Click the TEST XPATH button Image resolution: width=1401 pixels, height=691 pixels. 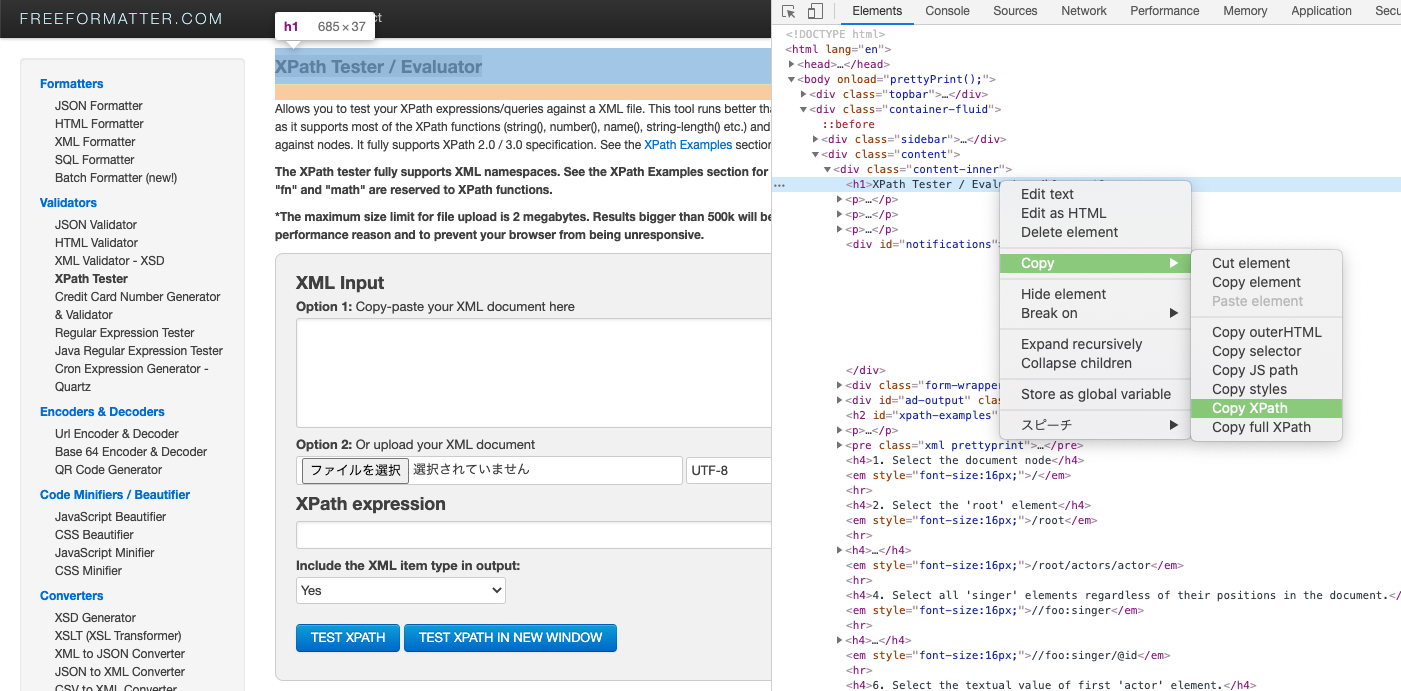[x=347, y=637]
